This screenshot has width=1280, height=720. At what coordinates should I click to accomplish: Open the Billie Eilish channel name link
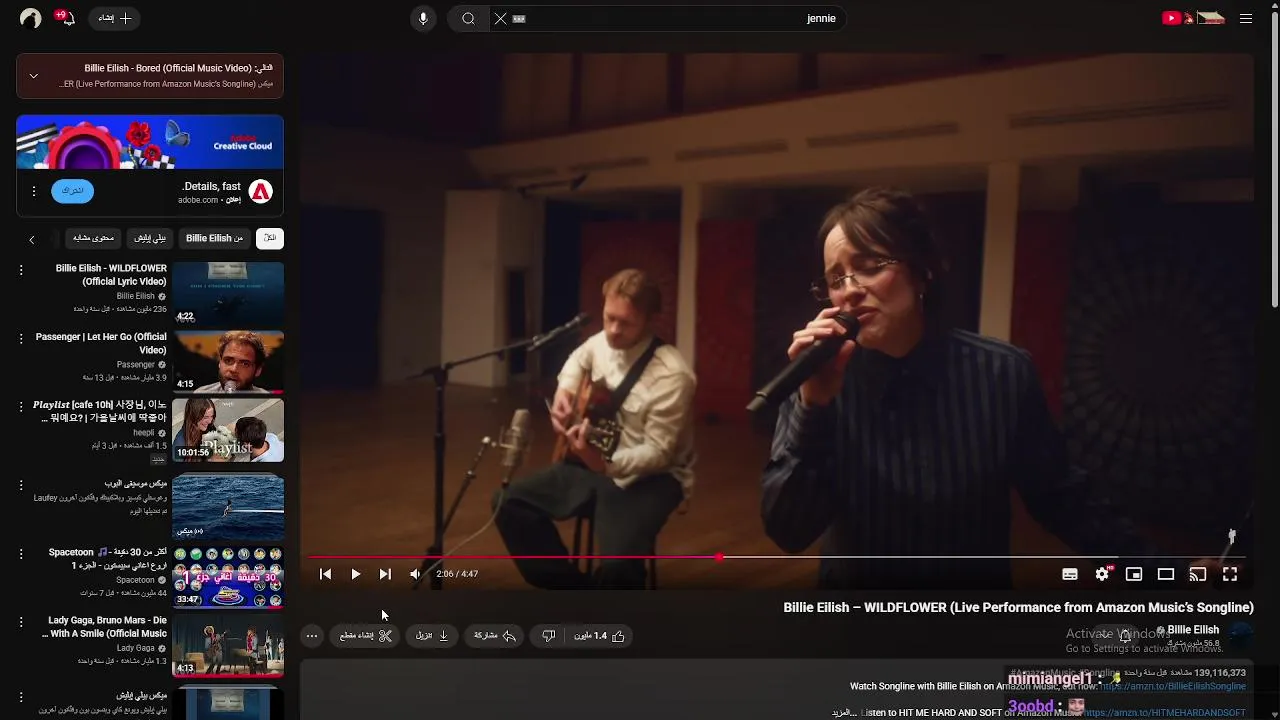click(1193, 630)
